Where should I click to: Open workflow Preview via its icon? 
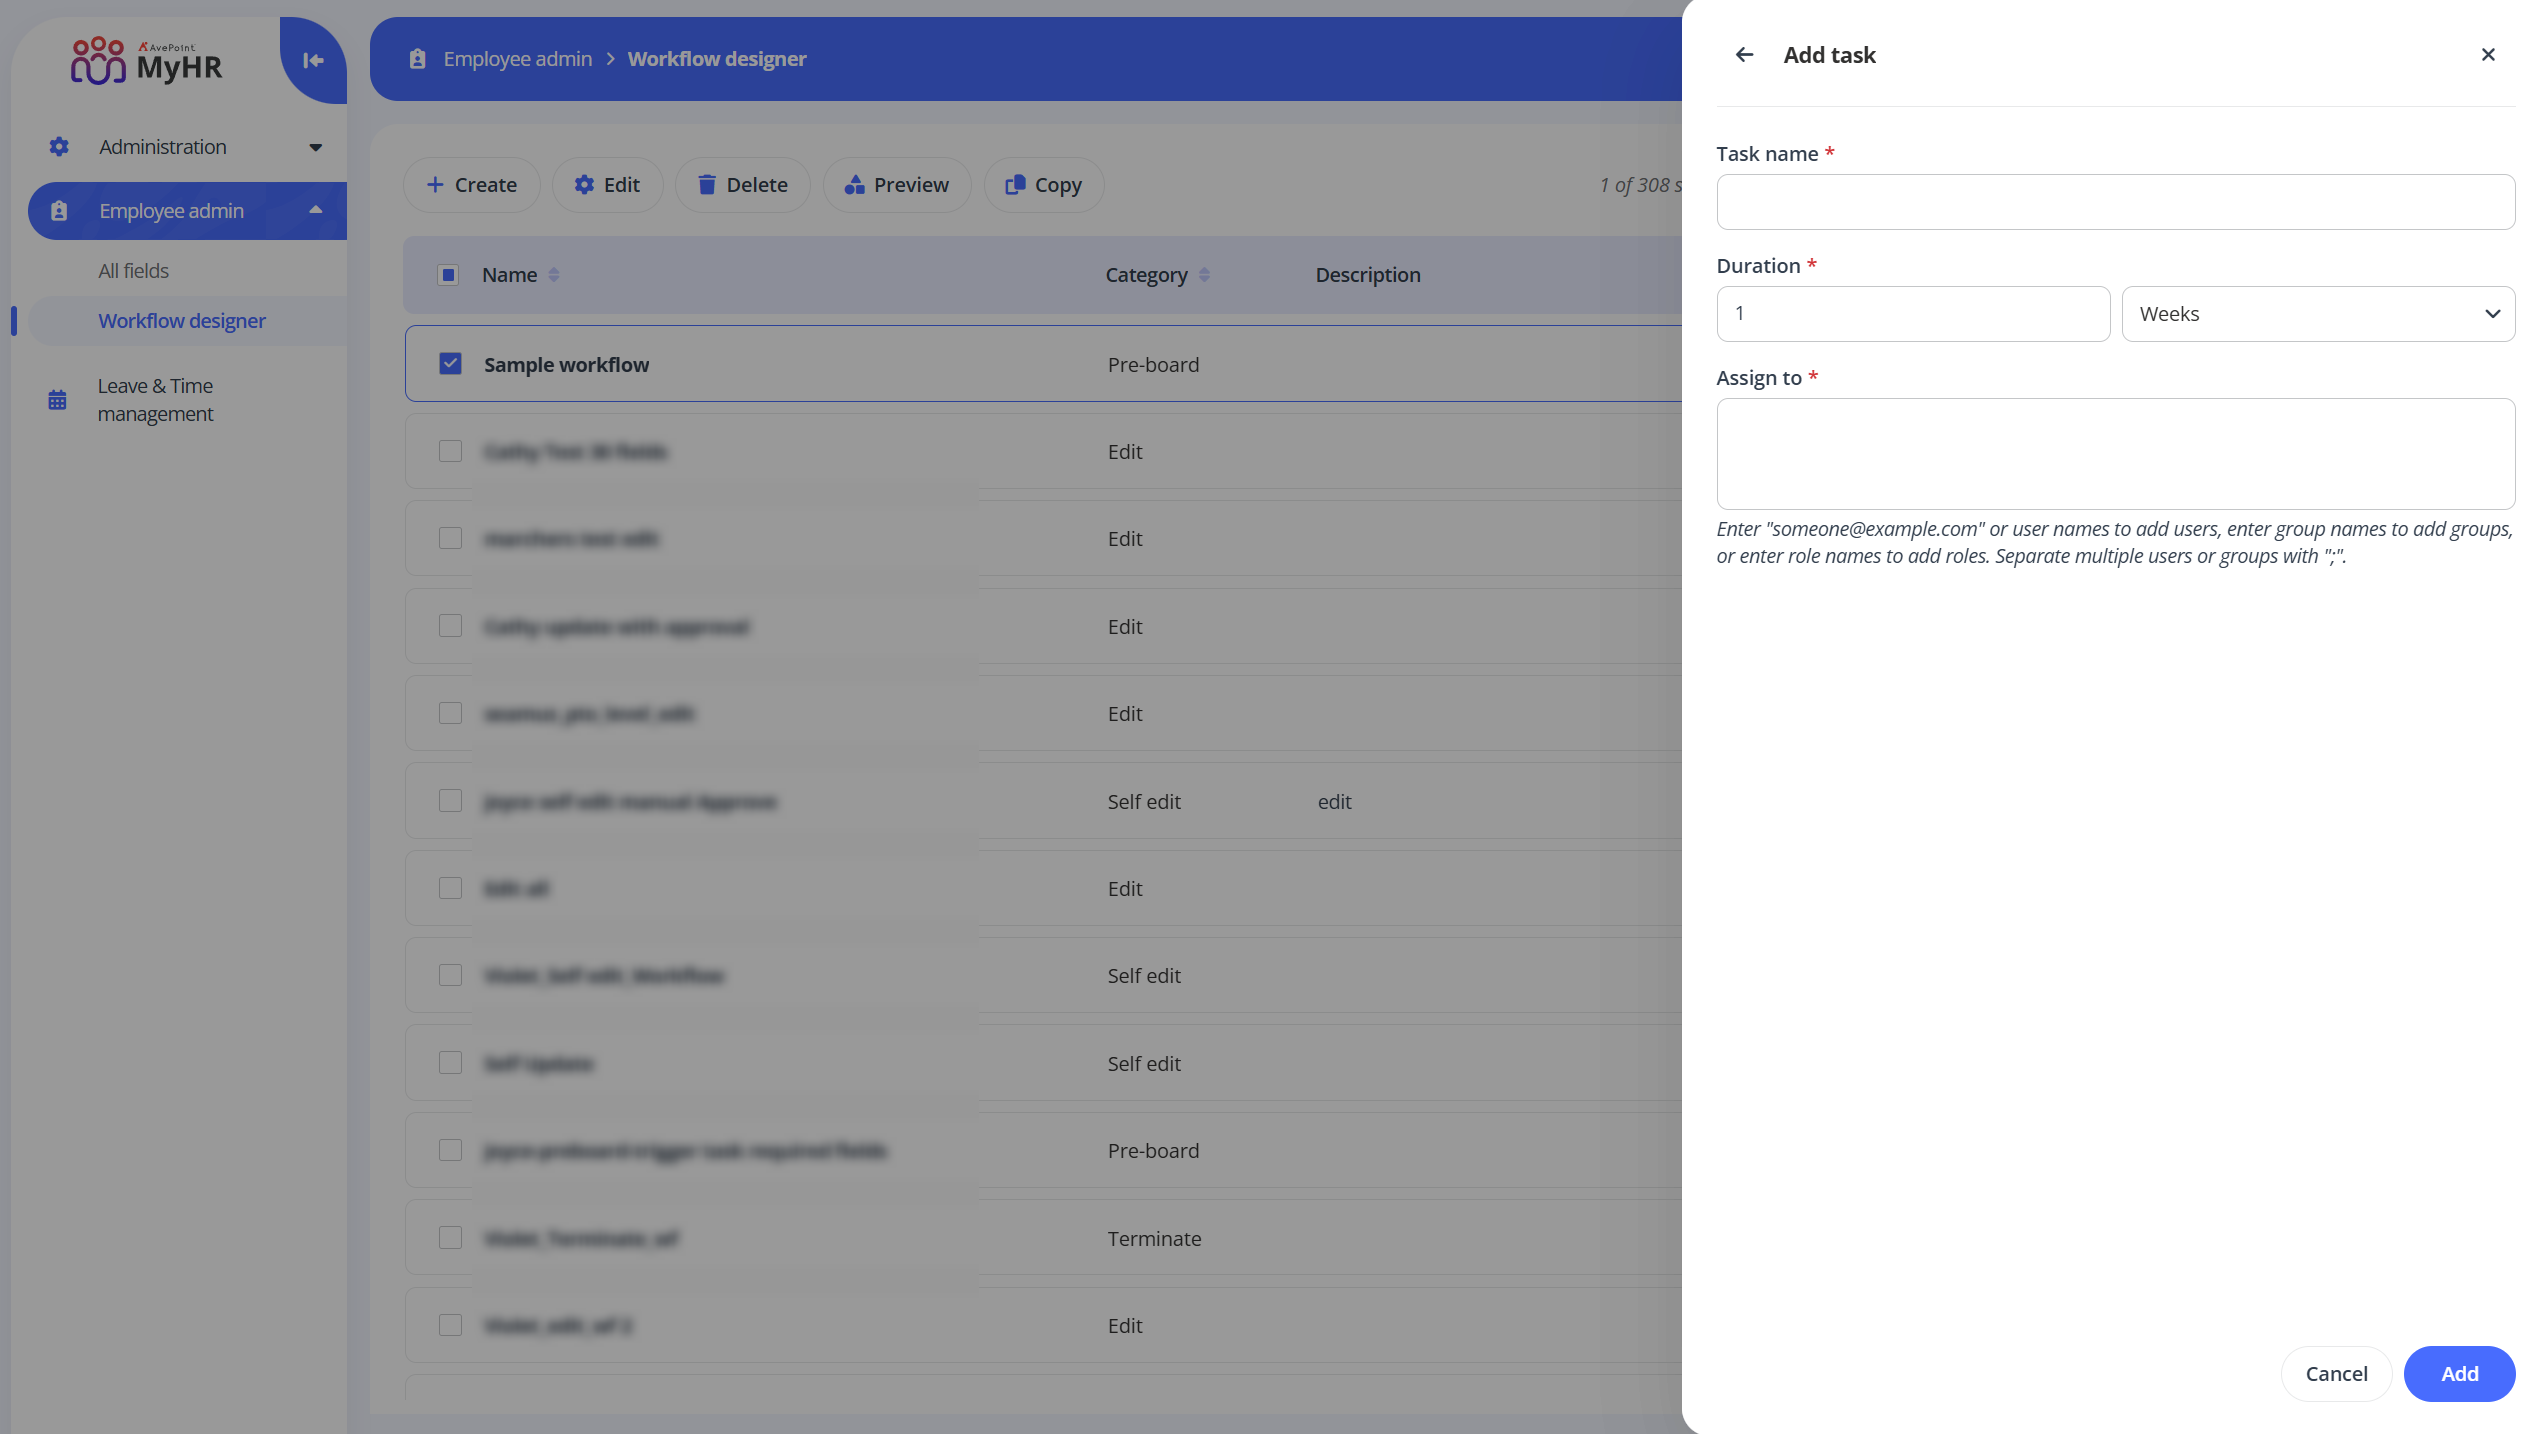(x=855, y=184)
